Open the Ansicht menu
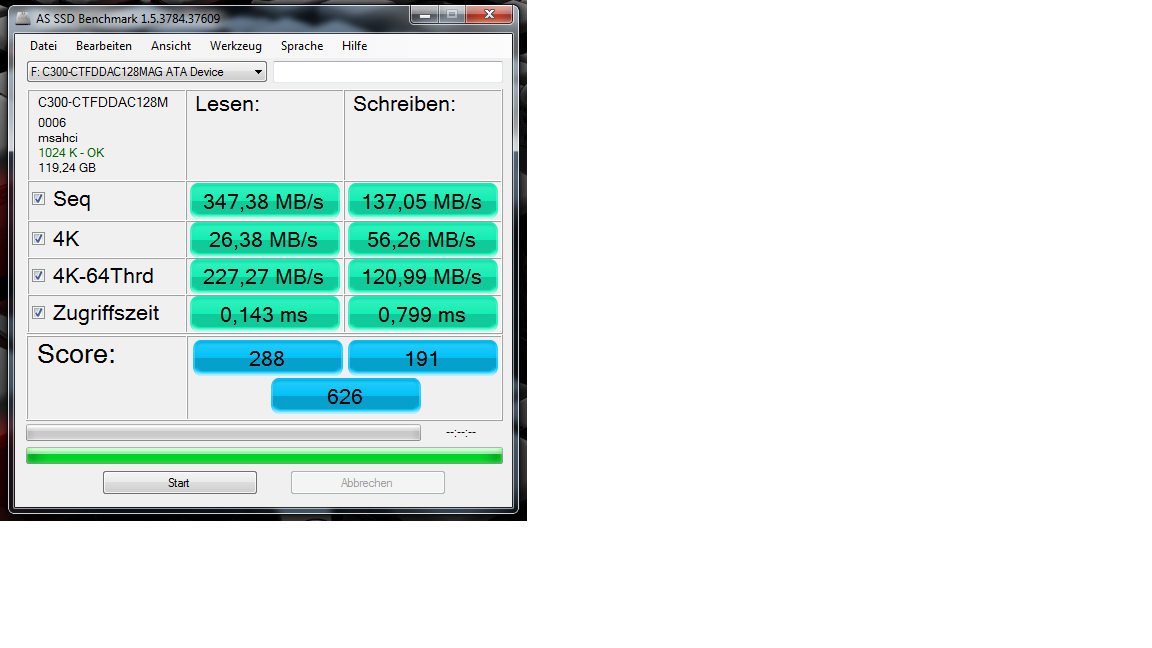The image size is (1152, 648). 170,46
